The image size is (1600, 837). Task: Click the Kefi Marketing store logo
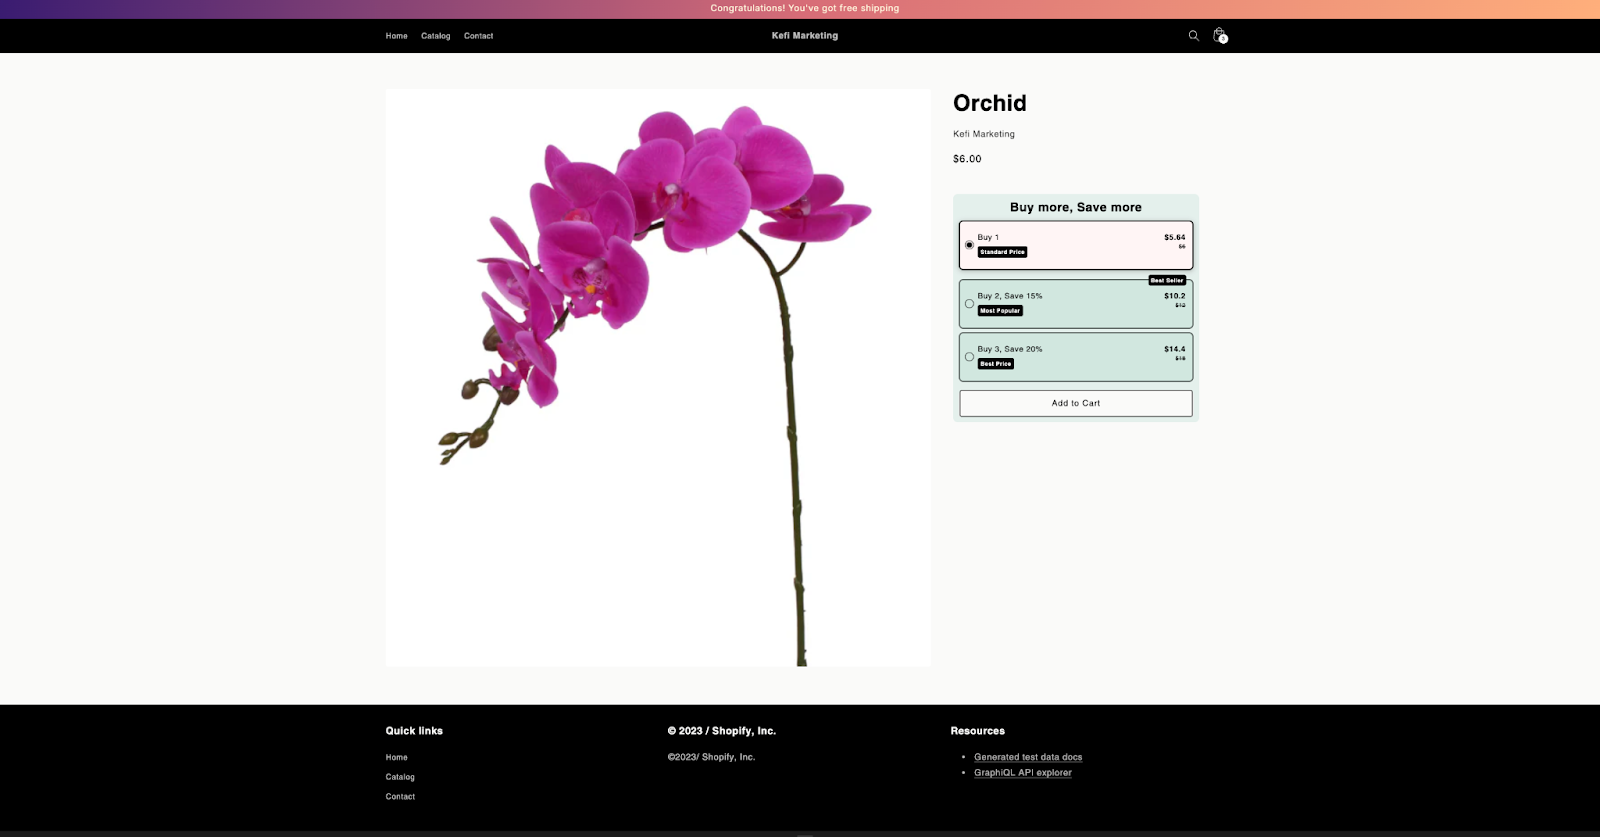804,36
